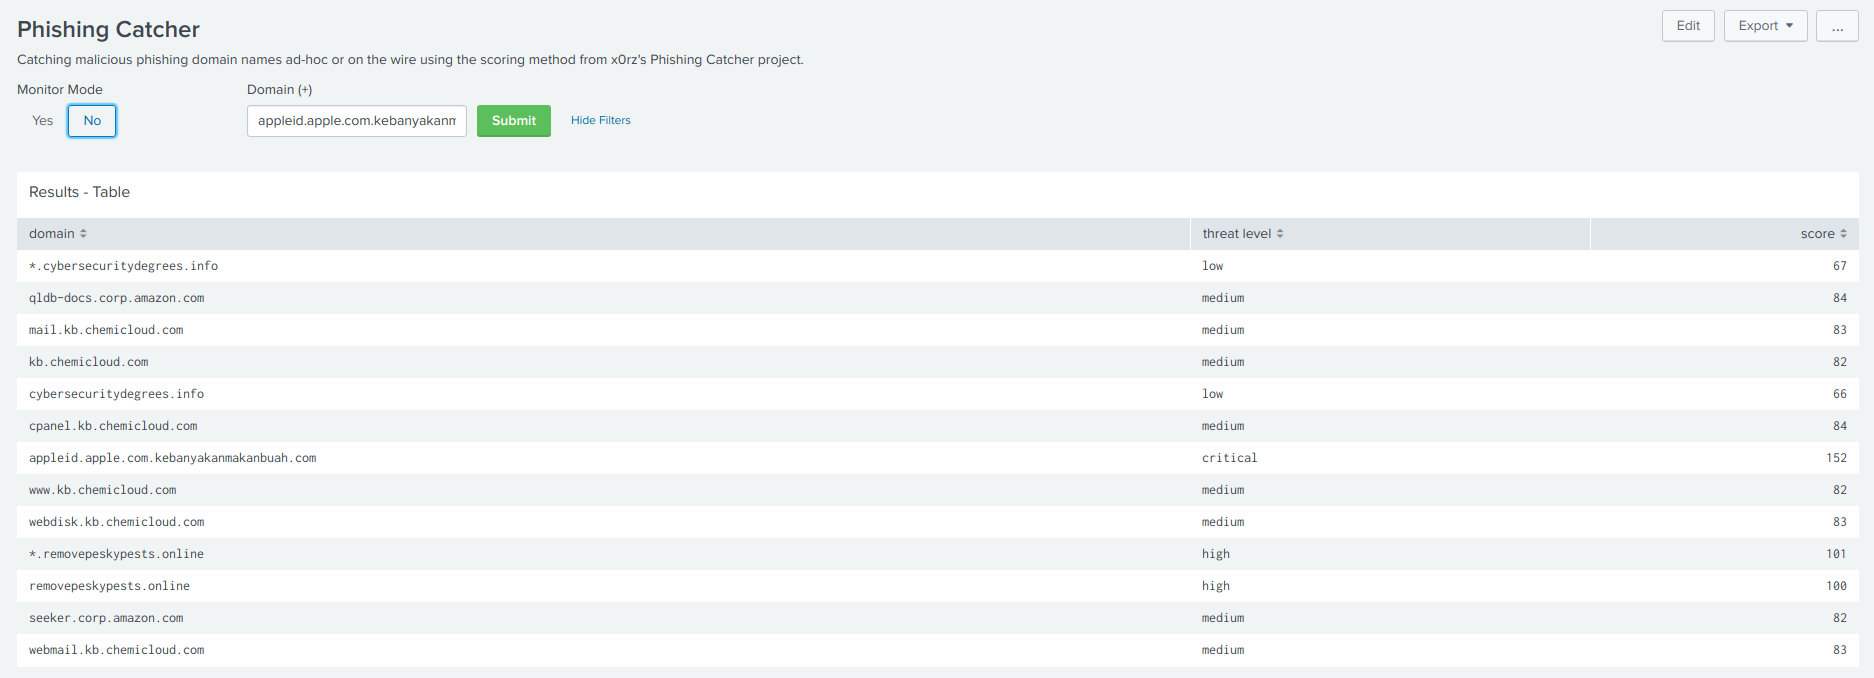The height and width of the screenshot is (678, 1874).
Task: Click the Edit button
Action: pyautogui.click(x=1688, y=26)
